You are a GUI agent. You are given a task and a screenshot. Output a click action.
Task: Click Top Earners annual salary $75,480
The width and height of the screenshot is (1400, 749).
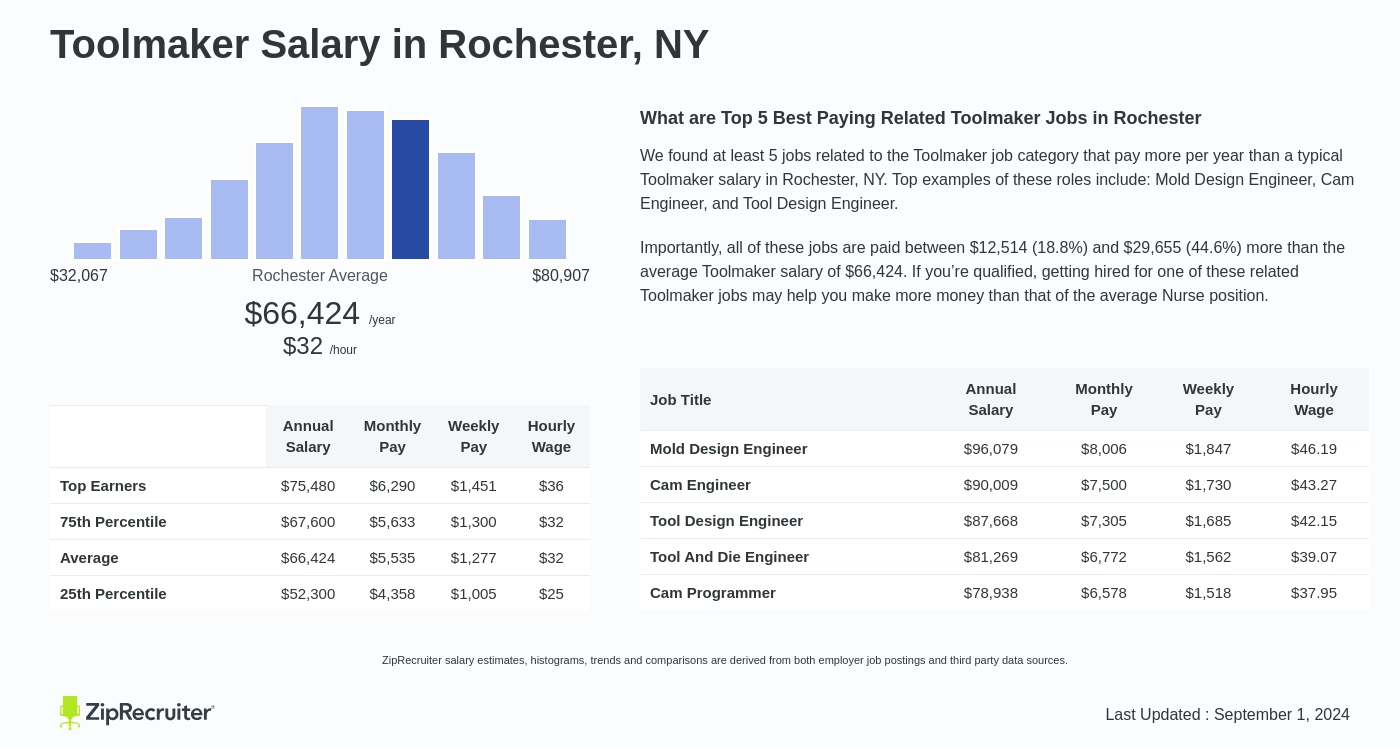coord(308,486)
